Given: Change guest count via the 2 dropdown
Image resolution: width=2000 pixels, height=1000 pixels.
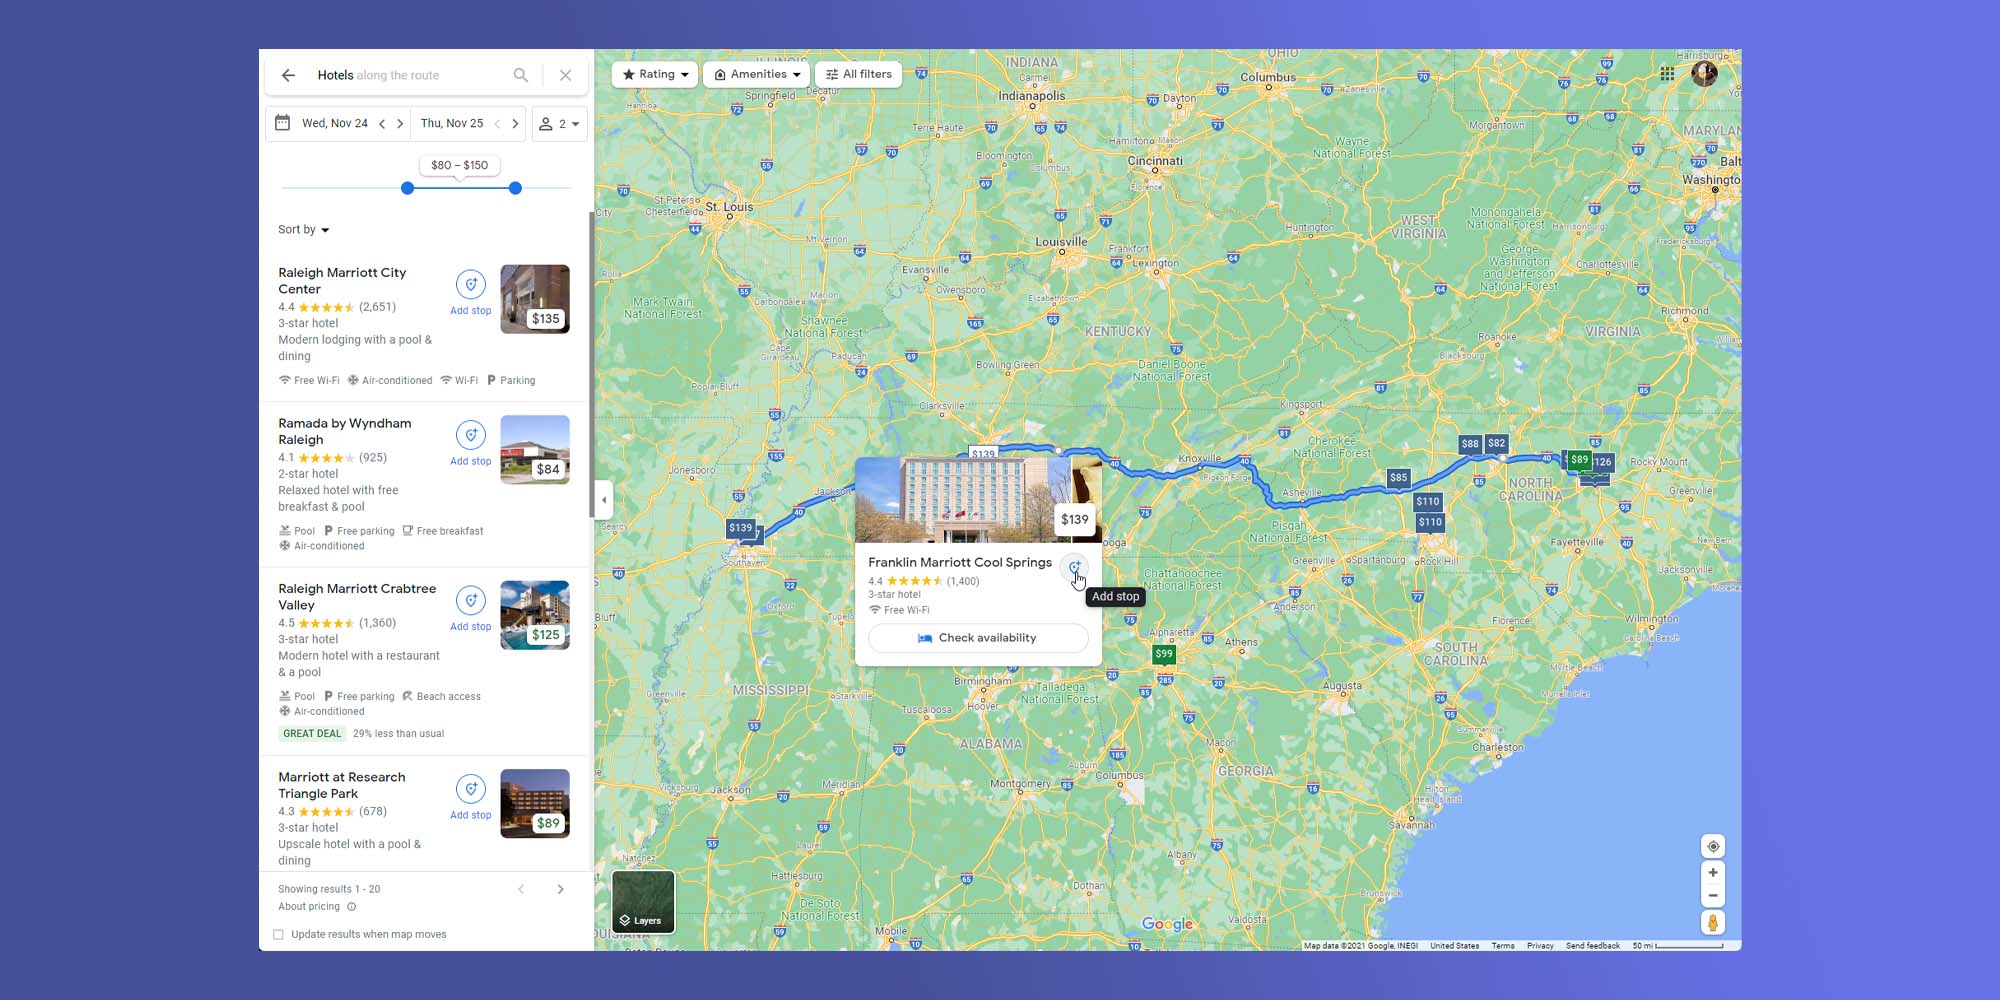Looking at the screenshot, I should coord(559,123).
